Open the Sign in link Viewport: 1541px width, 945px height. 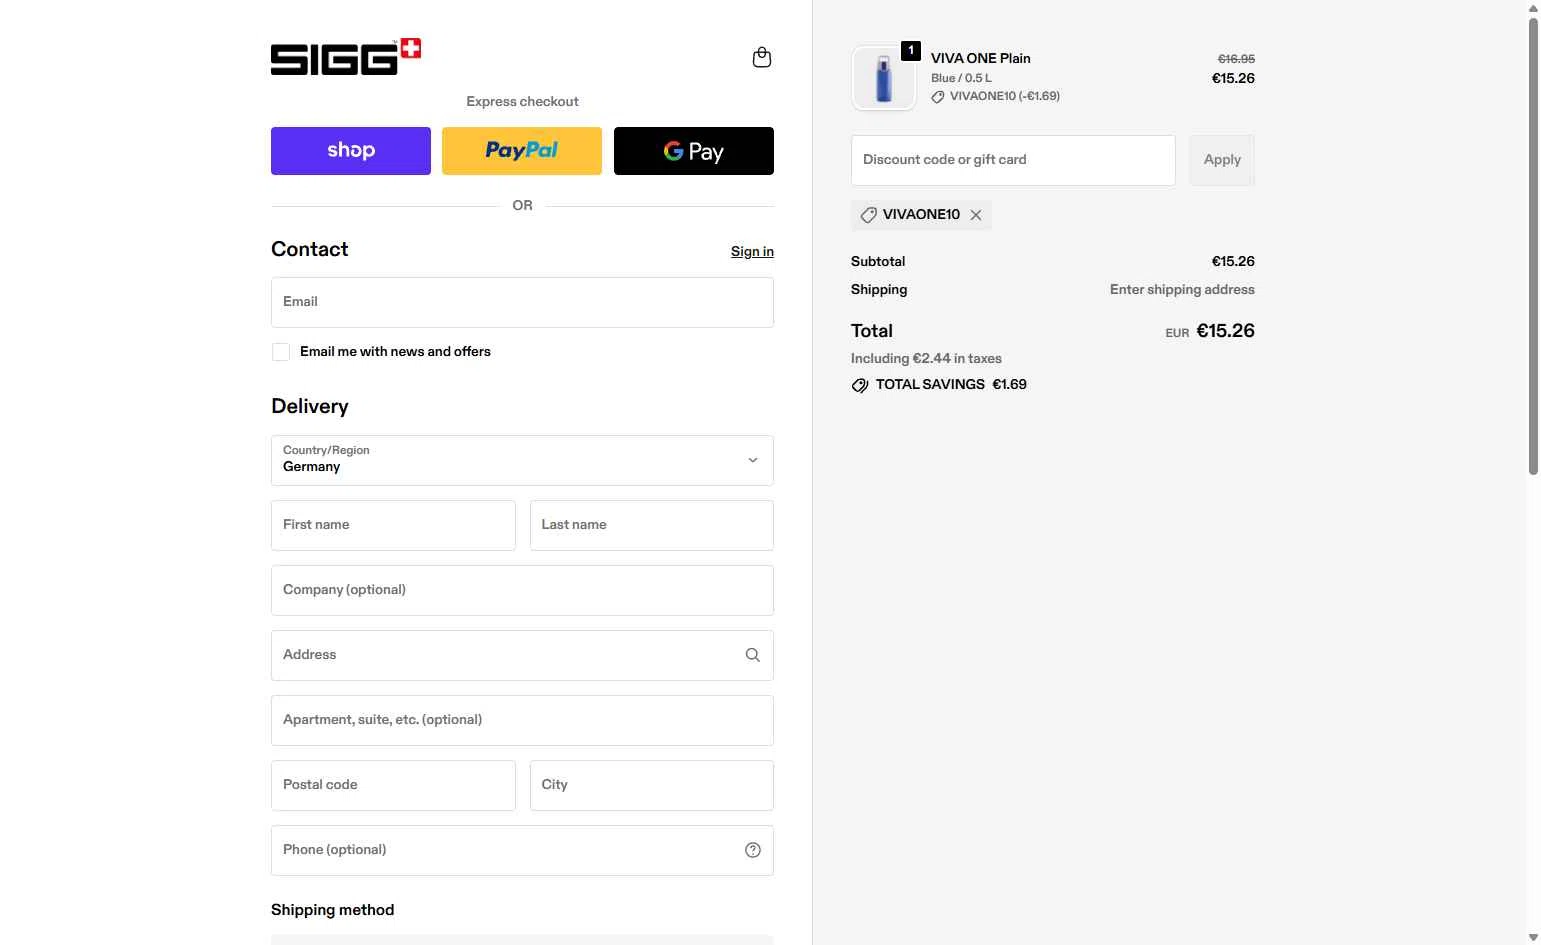(752, 252)
